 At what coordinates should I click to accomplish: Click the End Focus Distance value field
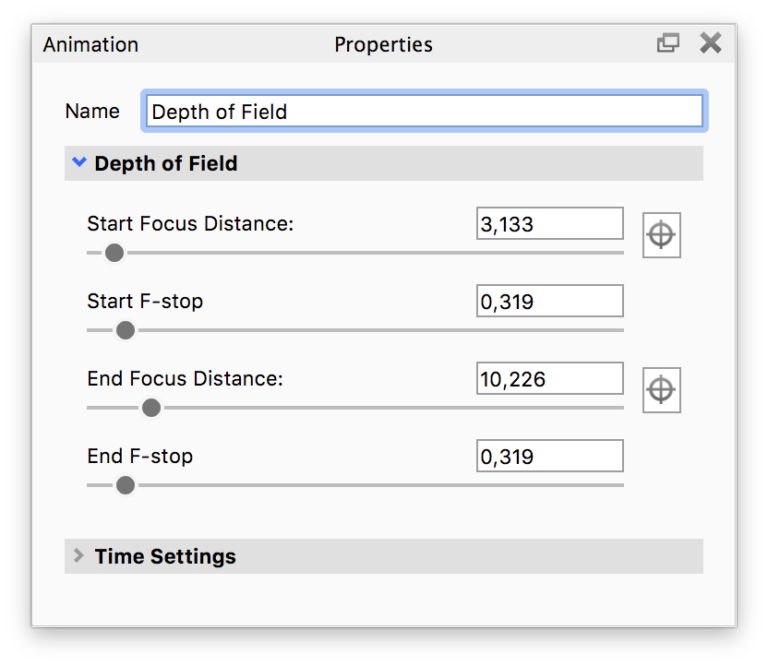coord(549,379)
